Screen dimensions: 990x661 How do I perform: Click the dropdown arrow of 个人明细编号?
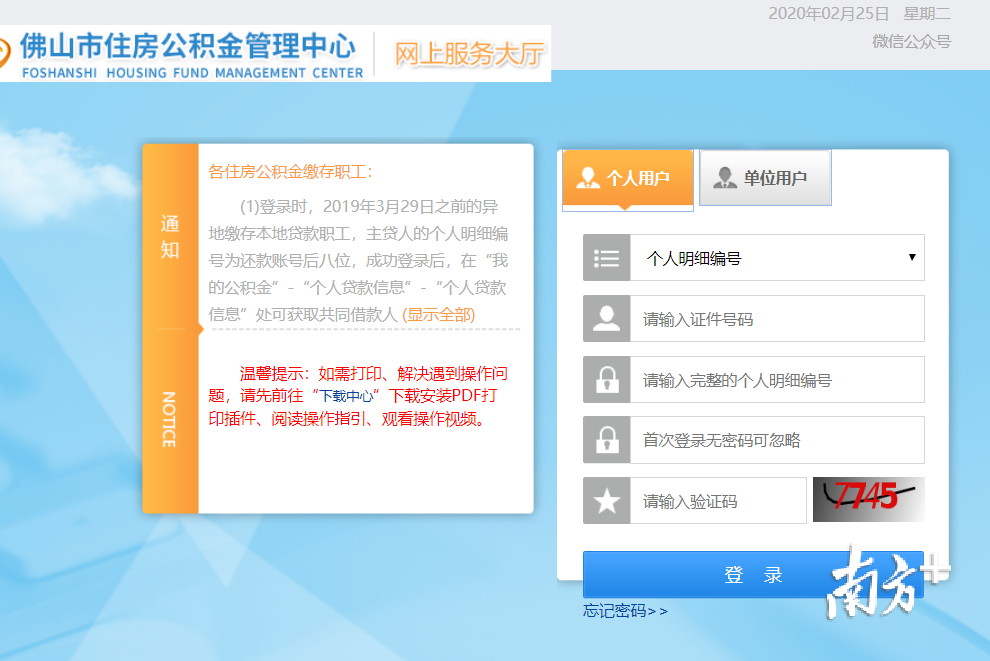pos(912,257)
